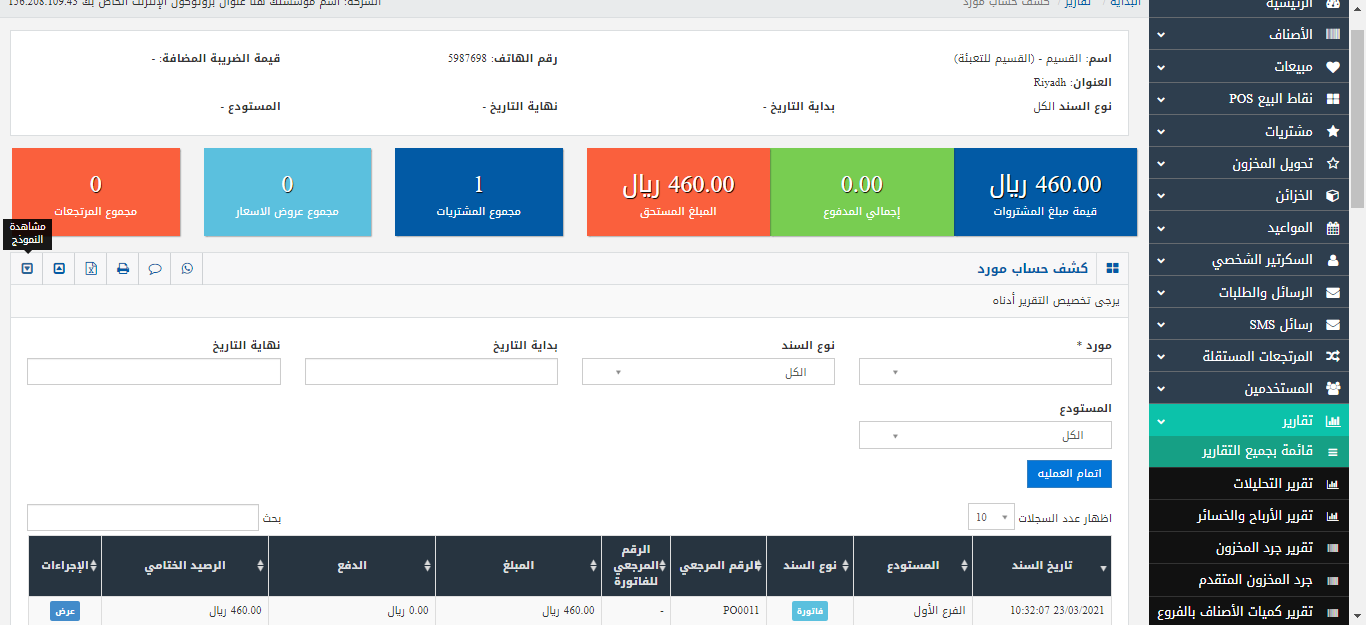1366x625 pixels.
Task: Open the نوع السند type dropdown
Action: pyautogui.click(x=708, y=372)
